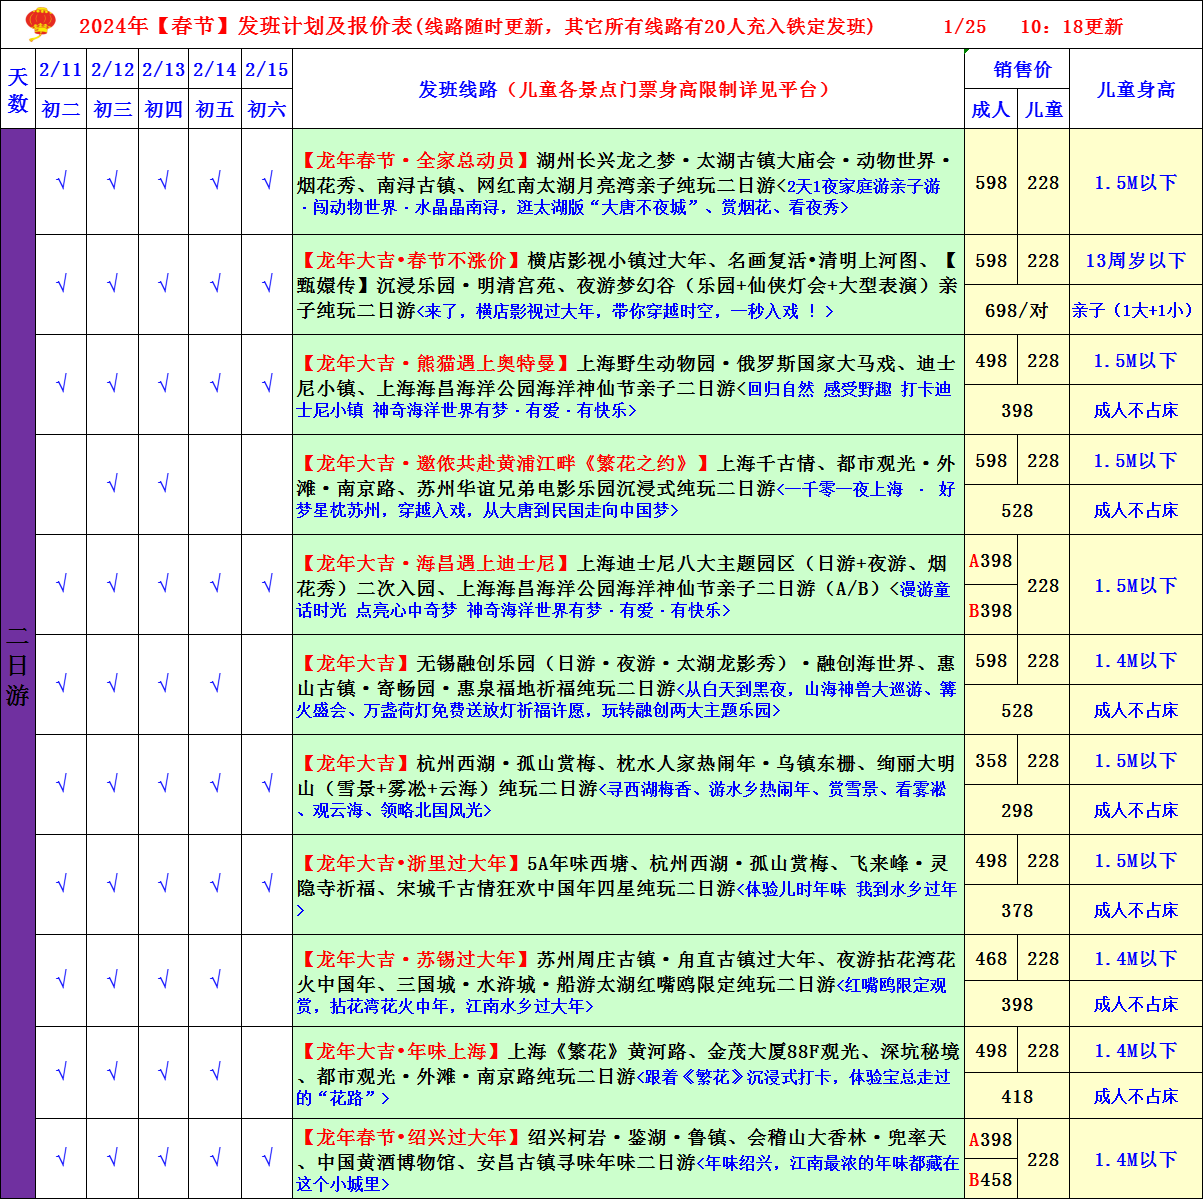Select the 2/13 date column header
Viewport: 1203px width, 1199px height.
pos(163,70)
